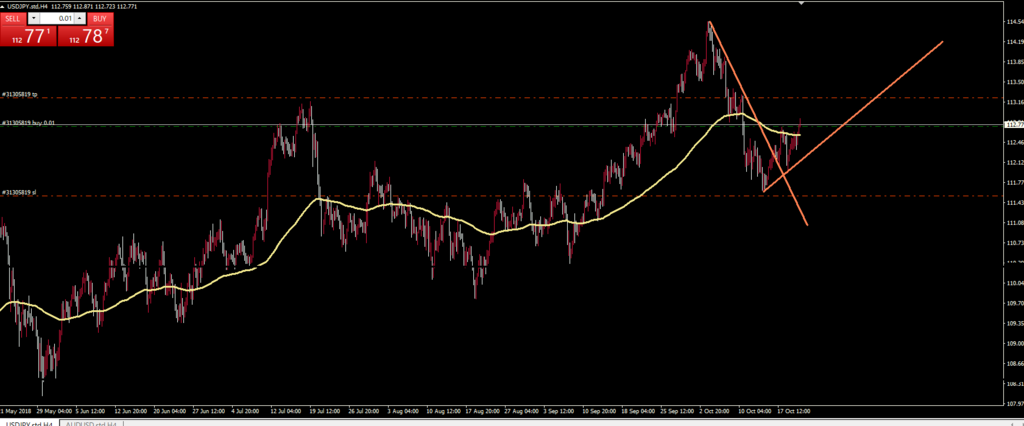The image size is (1024, 426).
Task: Click the 114.54 price scale label
Action: (x=1015, y=22)
